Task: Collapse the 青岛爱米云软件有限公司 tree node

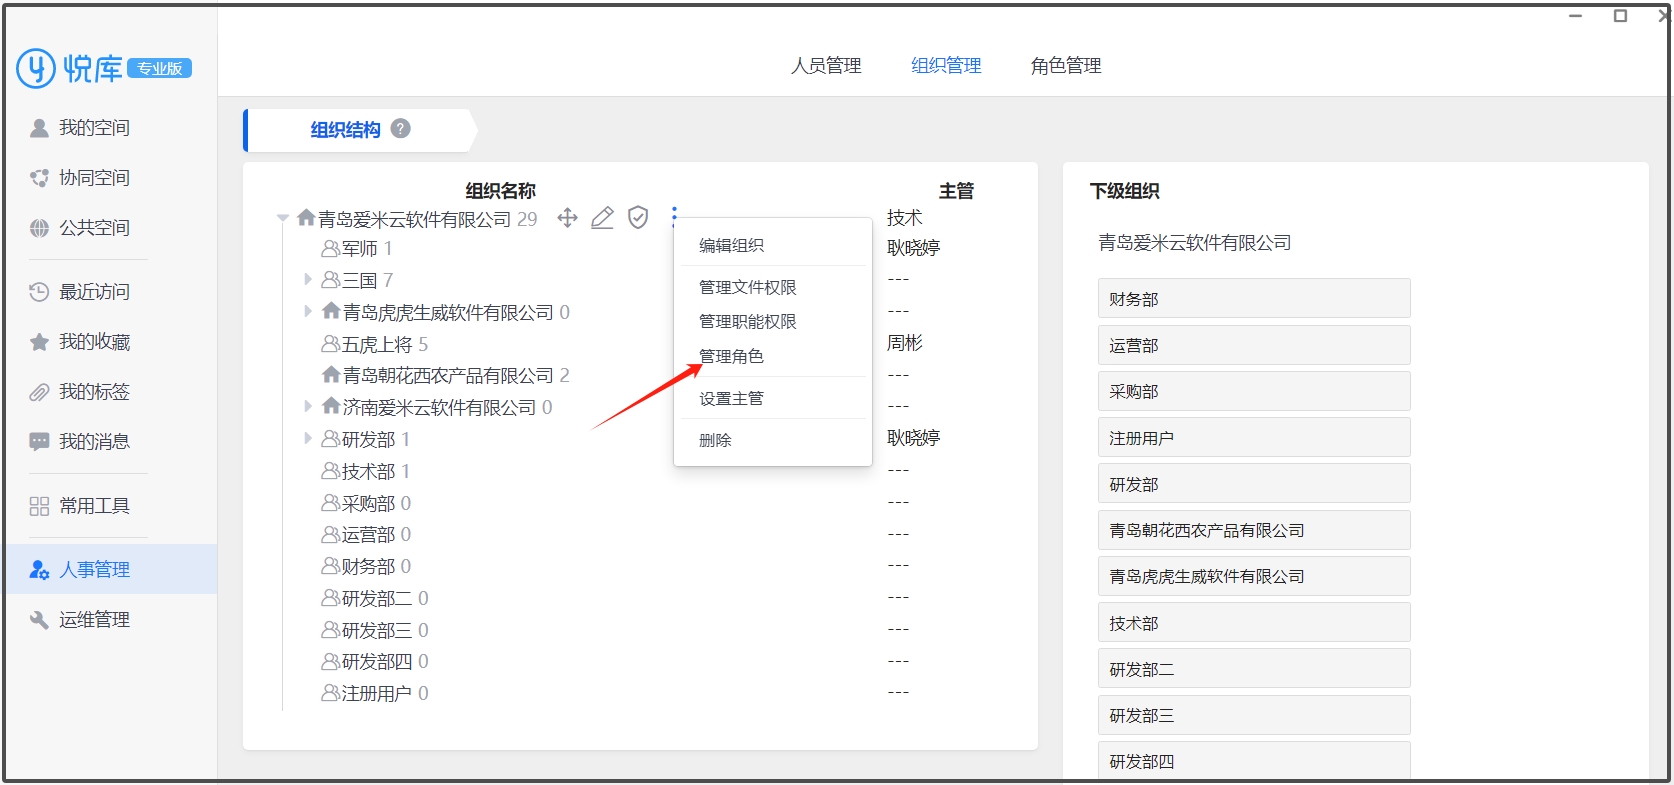Action: 283,218
